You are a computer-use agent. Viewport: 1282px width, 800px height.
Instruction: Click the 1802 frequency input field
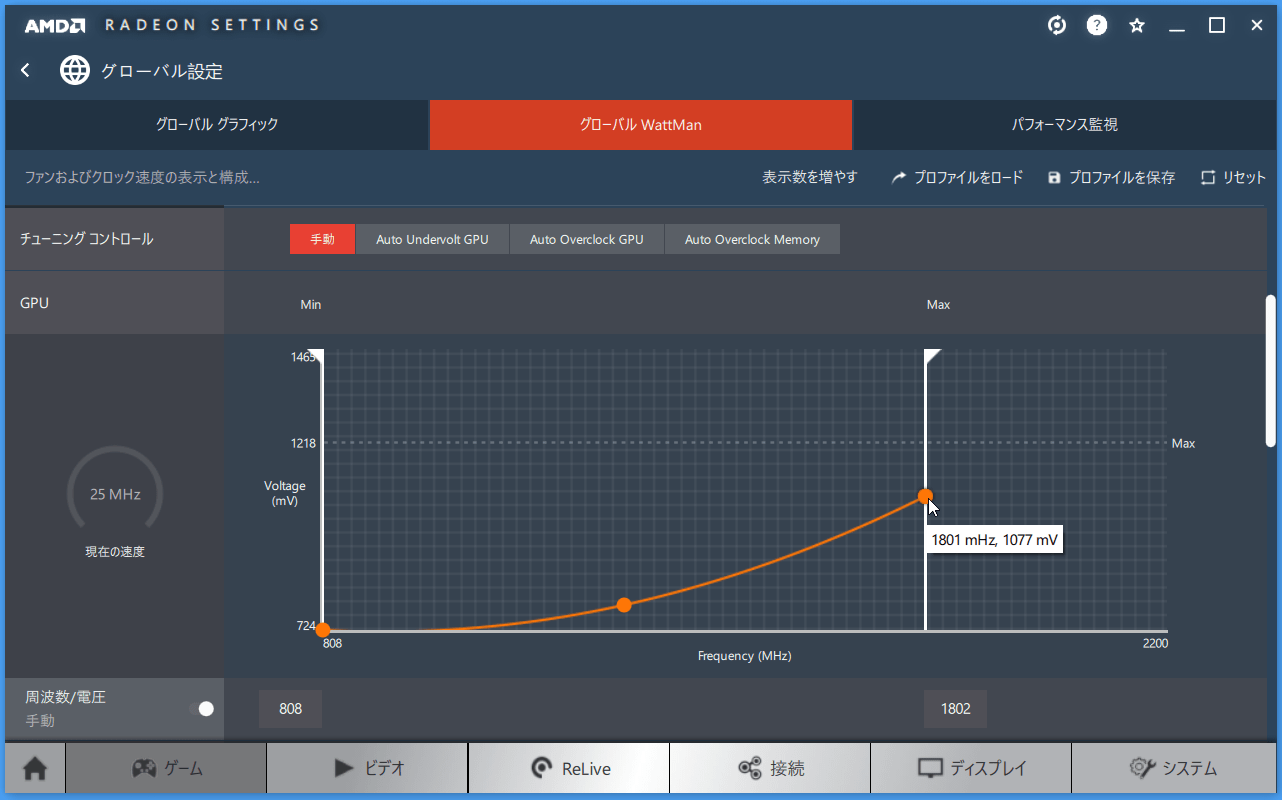pos(955,709)
